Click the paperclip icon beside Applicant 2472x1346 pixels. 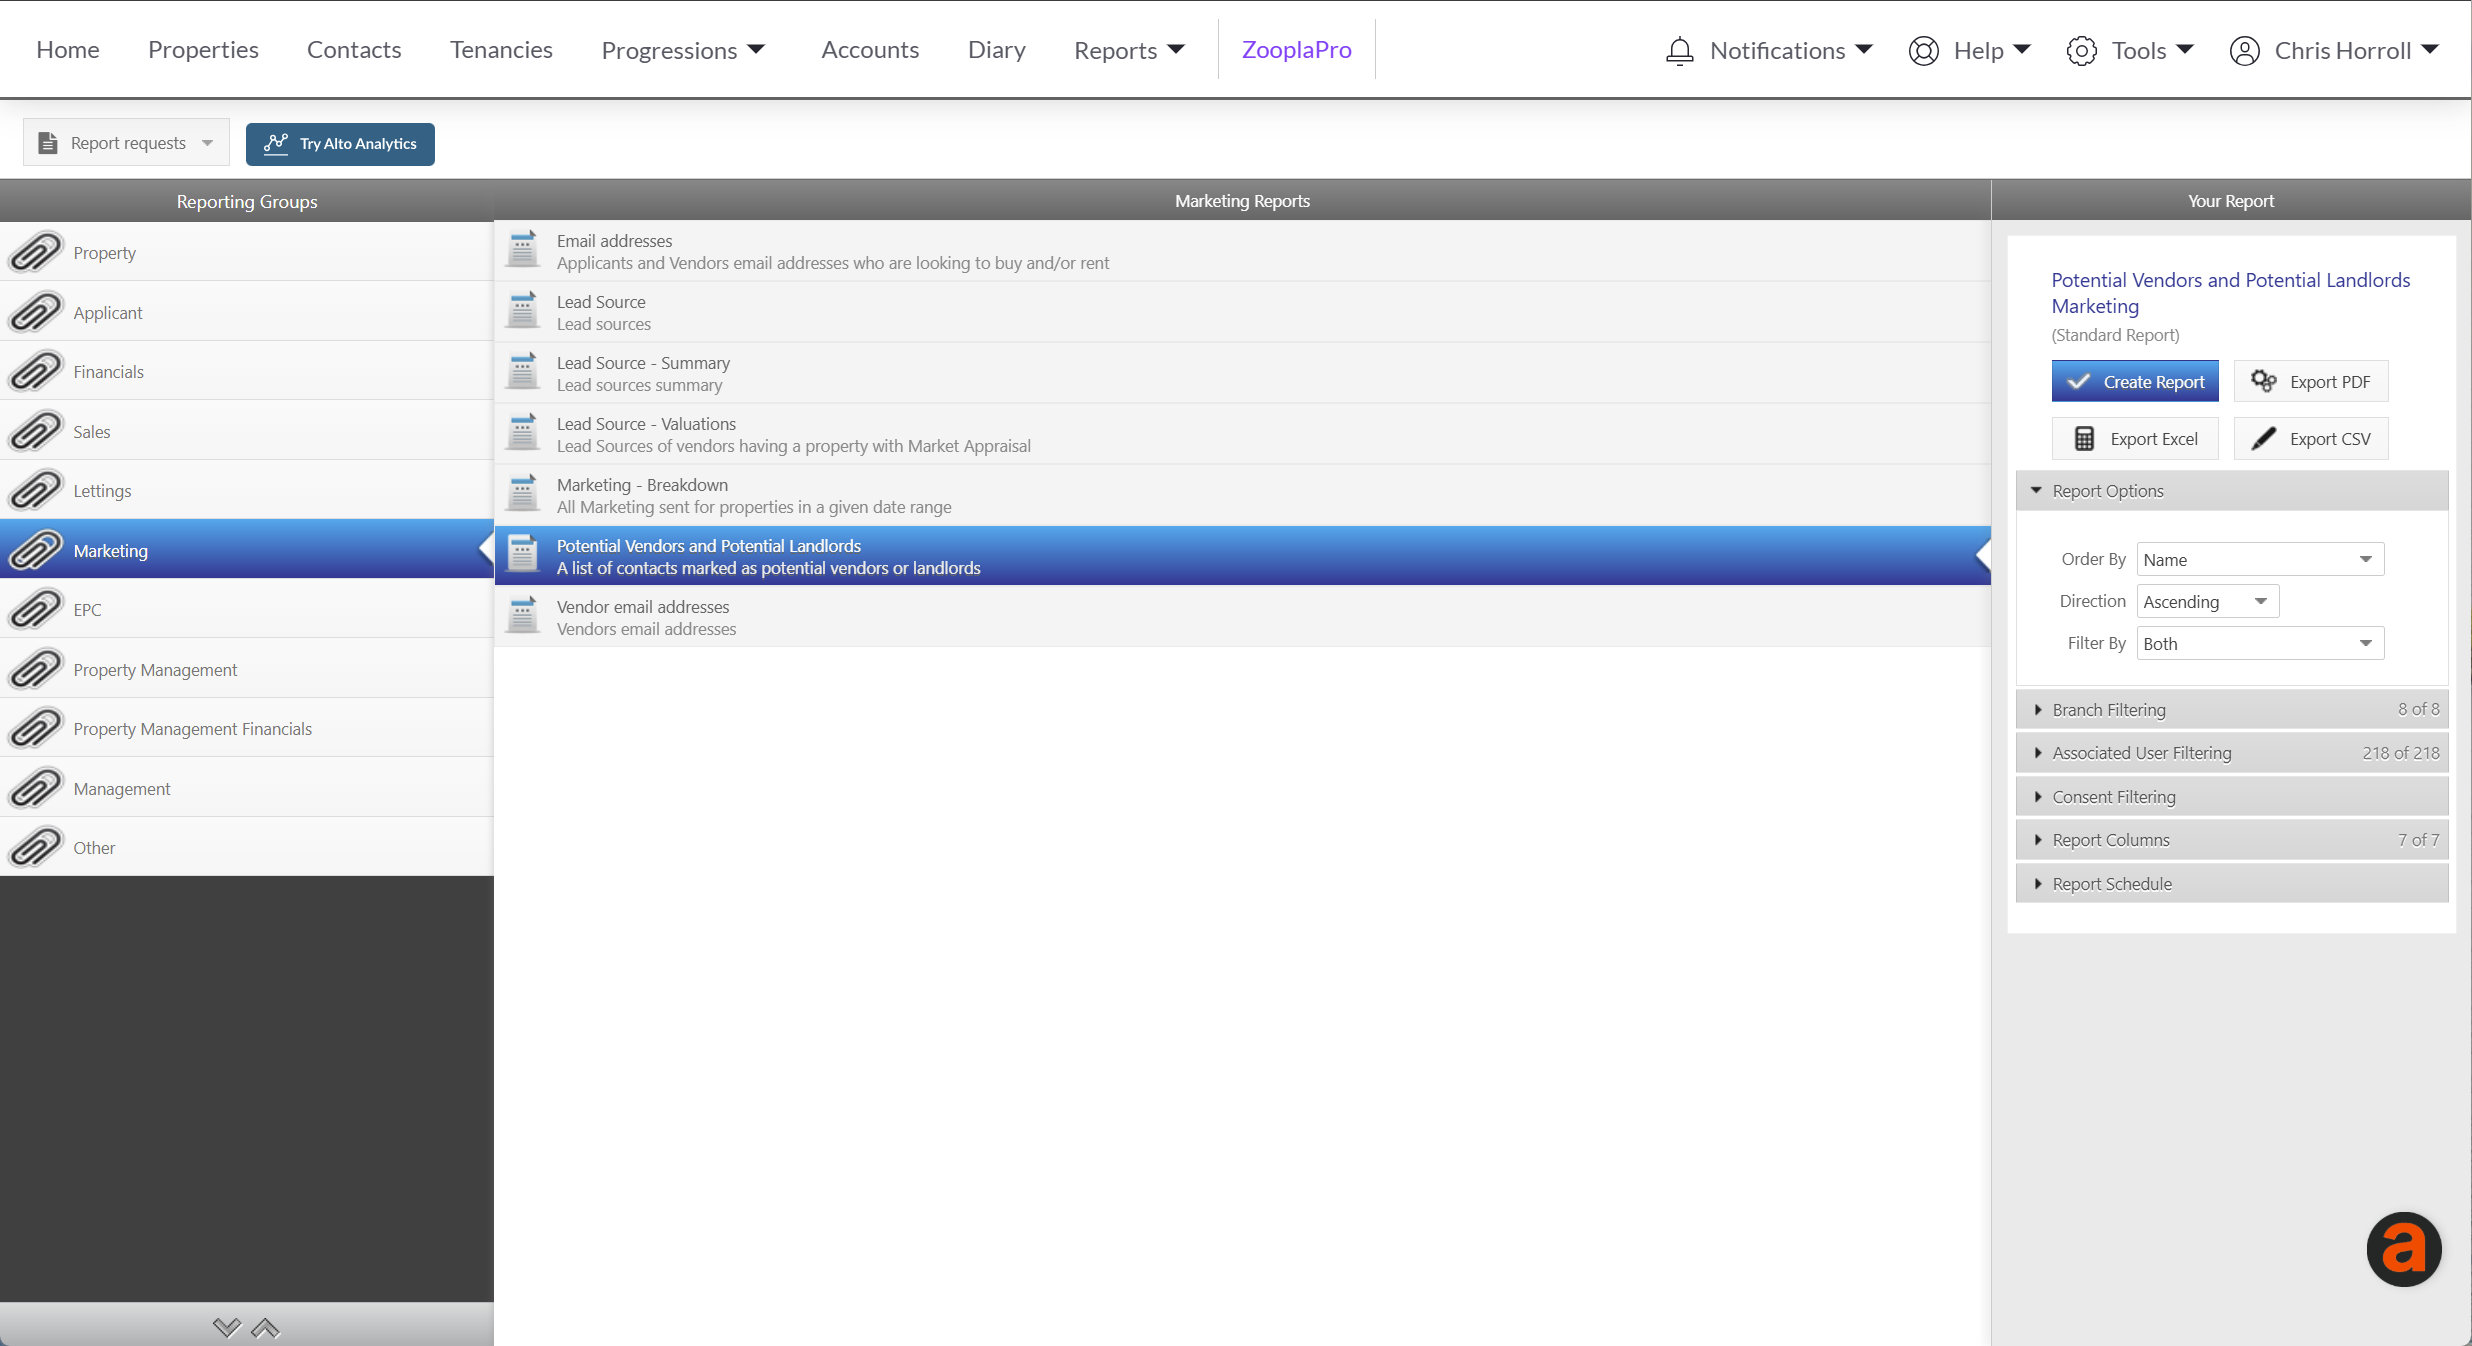click(36, 312)
